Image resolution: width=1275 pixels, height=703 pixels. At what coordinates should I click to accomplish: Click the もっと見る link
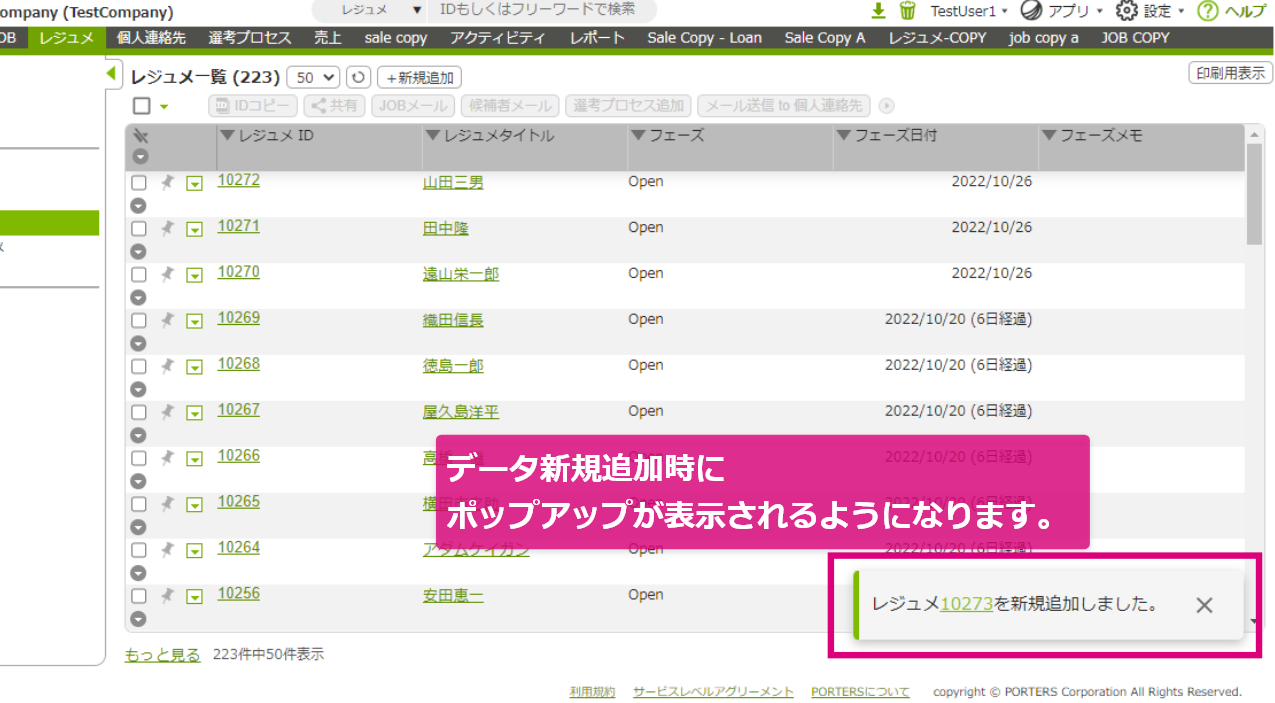click(x=162, y=655)
